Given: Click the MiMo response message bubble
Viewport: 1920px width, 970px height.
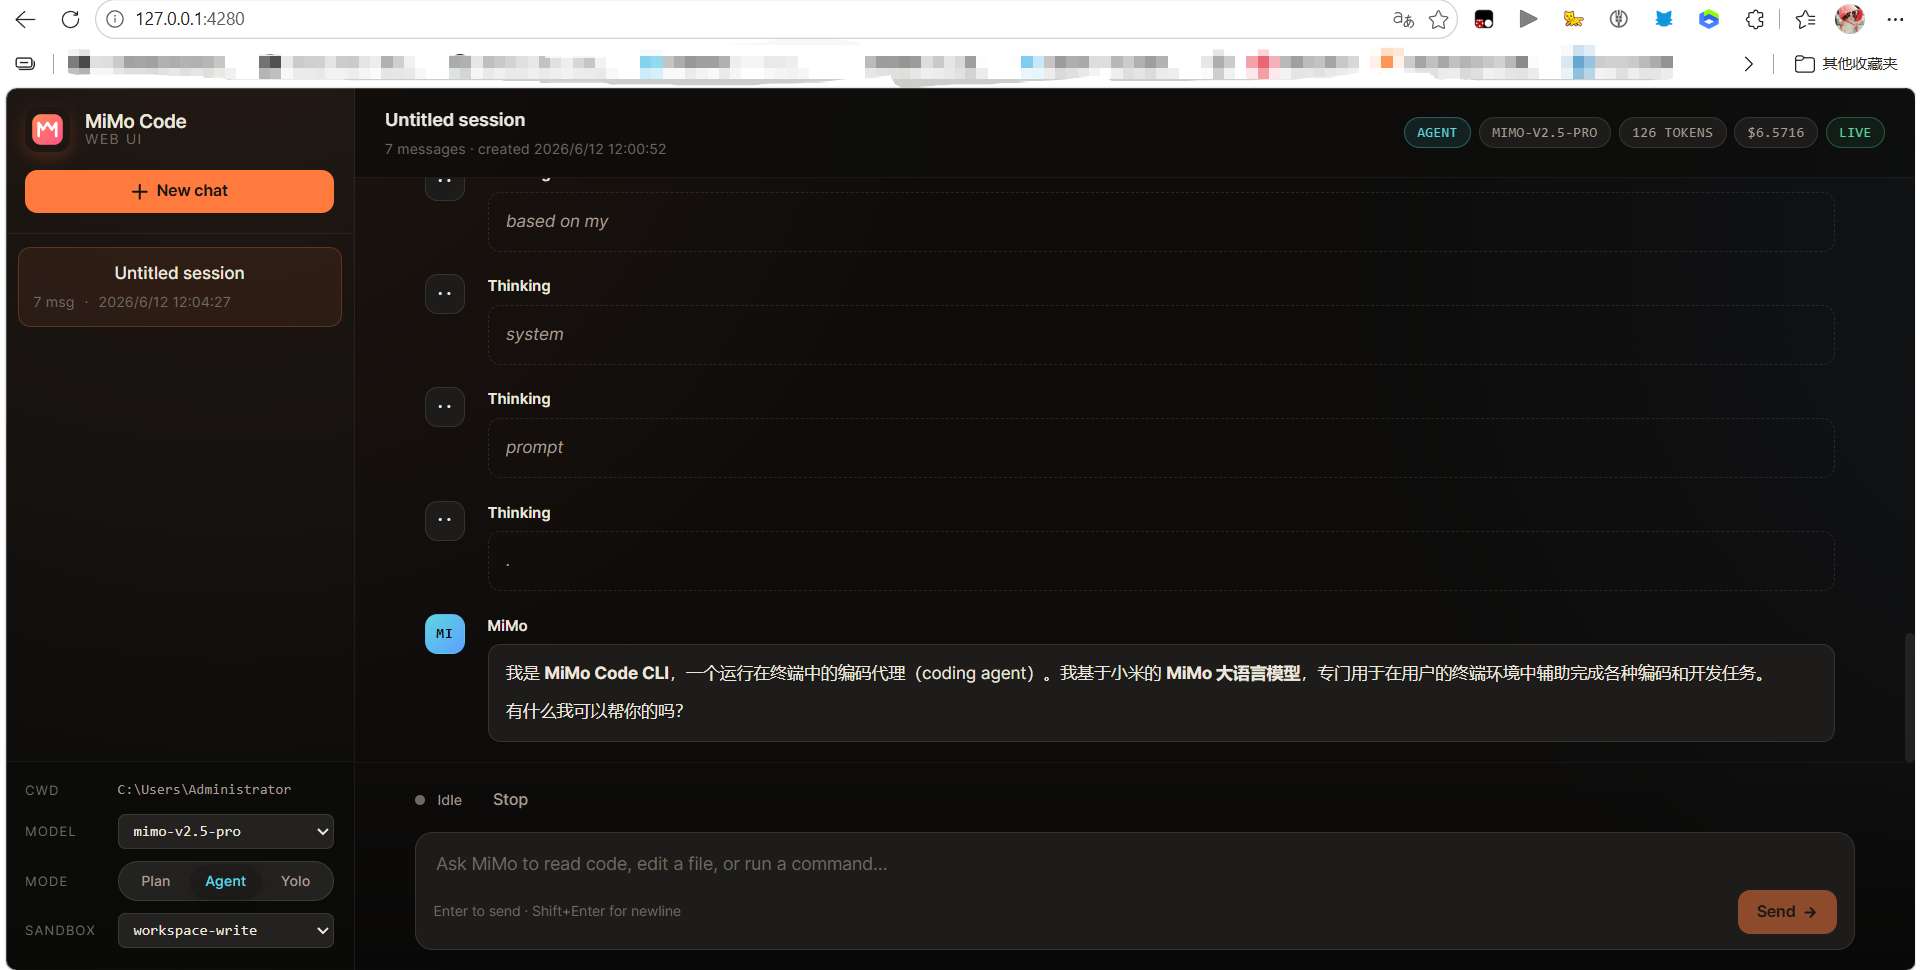Looking at the screenshot, I should pyautogui.click(x=1161, y=693).
